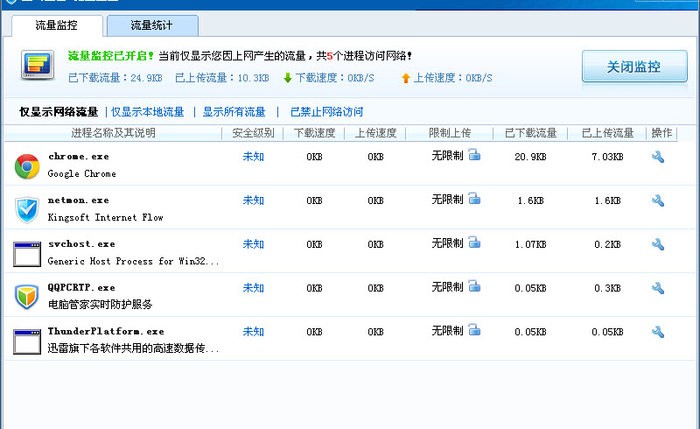Click the svchost.exe window icon
Viewport: 700px width, 429px height.
pyautogui.click(x=27, y=254)
